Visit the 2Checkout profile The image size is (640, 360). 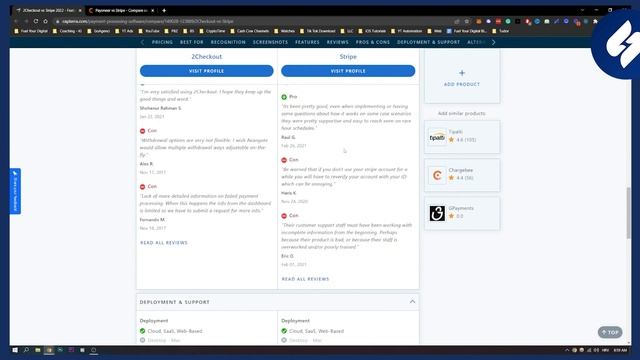(207, 71)
